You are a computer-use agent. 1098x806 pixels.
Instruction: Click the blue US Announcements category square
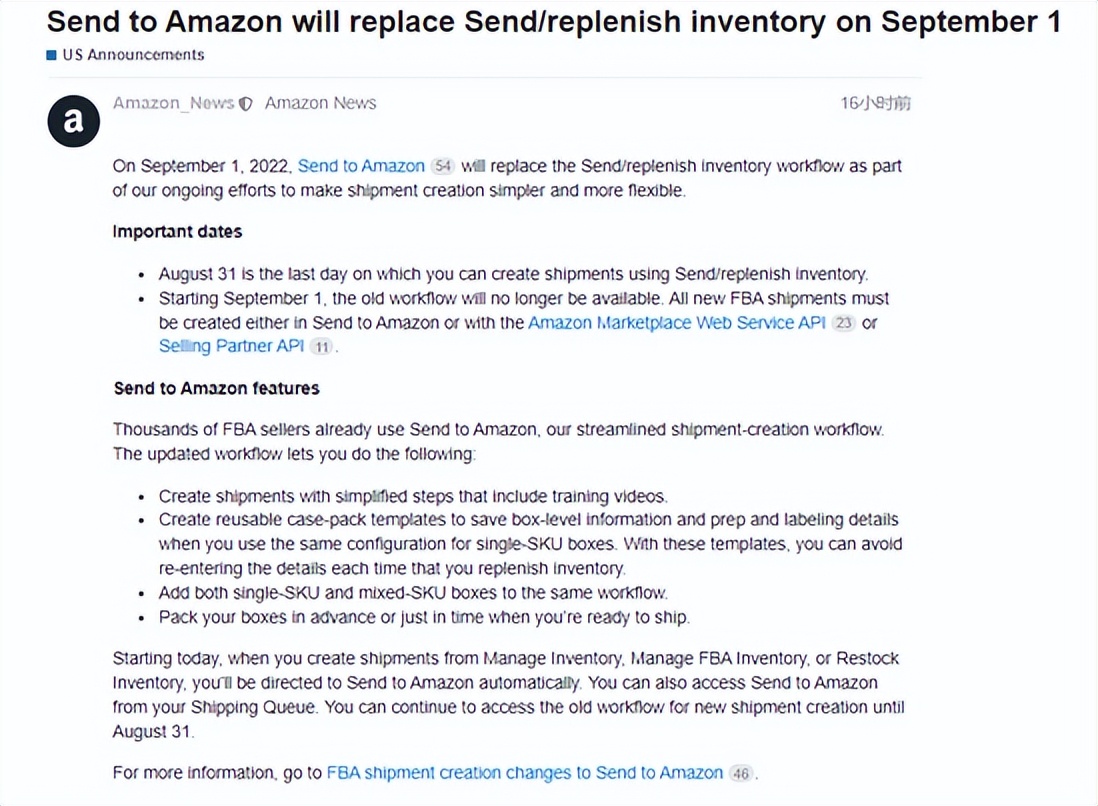pos(51,55)
